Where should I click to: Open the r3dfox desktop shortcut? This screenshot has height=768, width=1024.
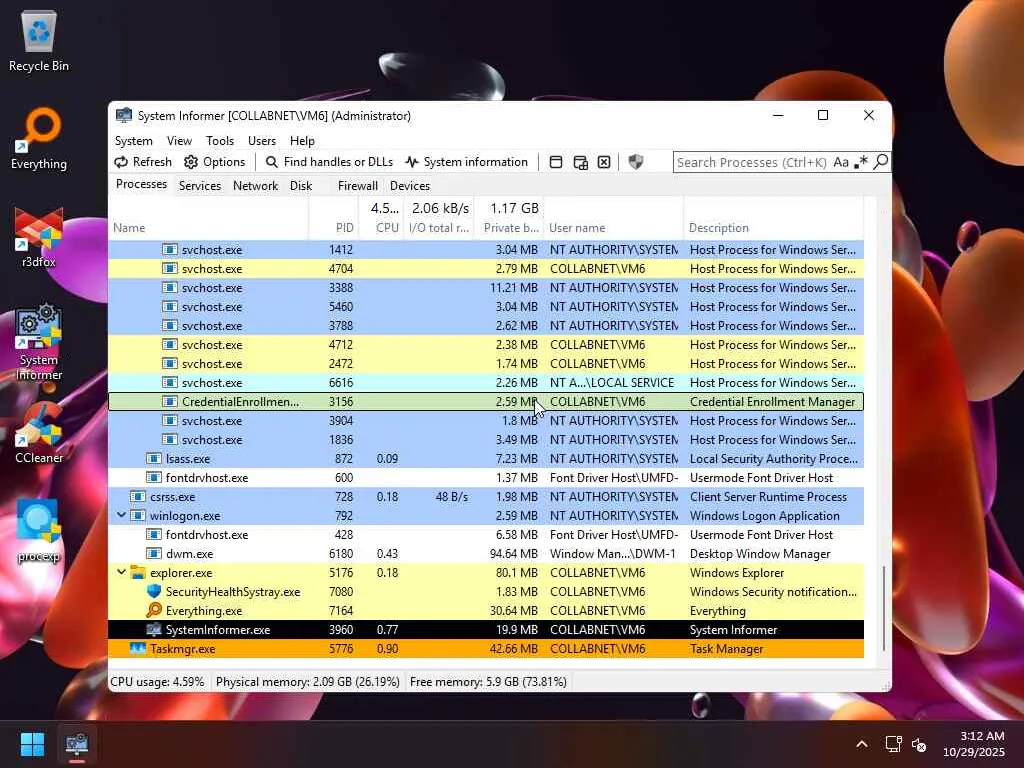(39, 238)
